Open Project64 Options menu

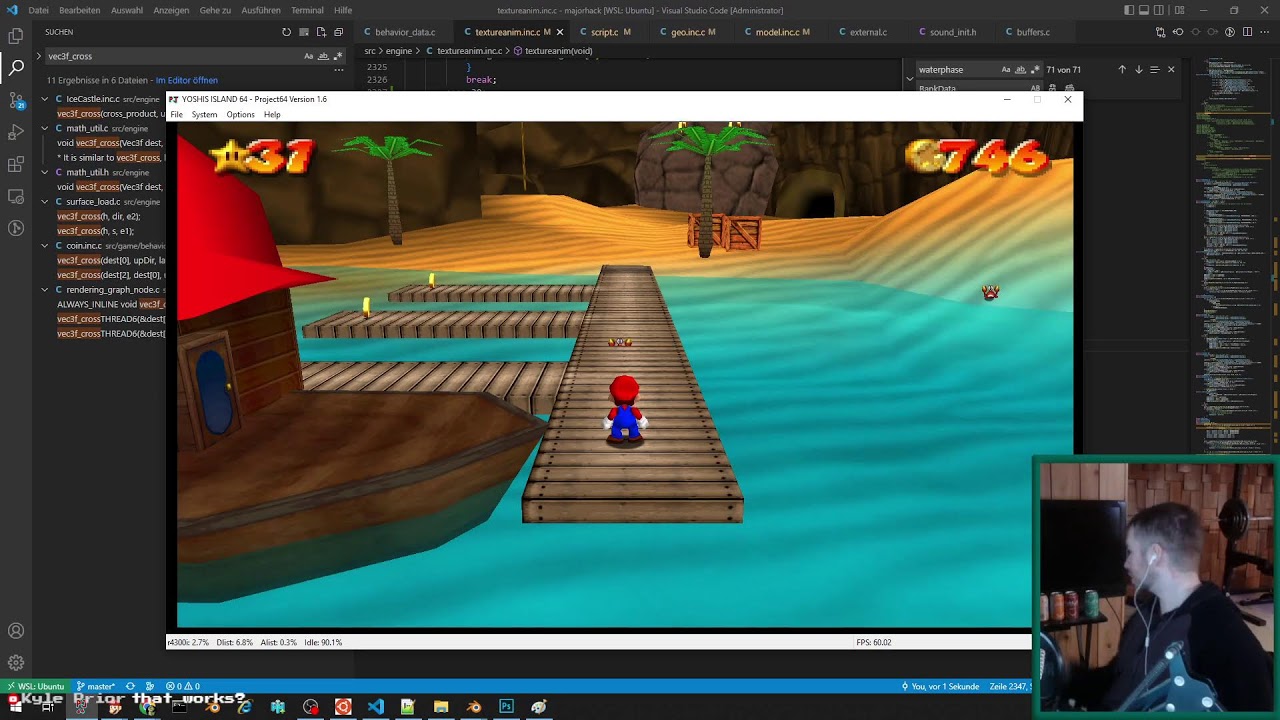[x=240, y=114]
